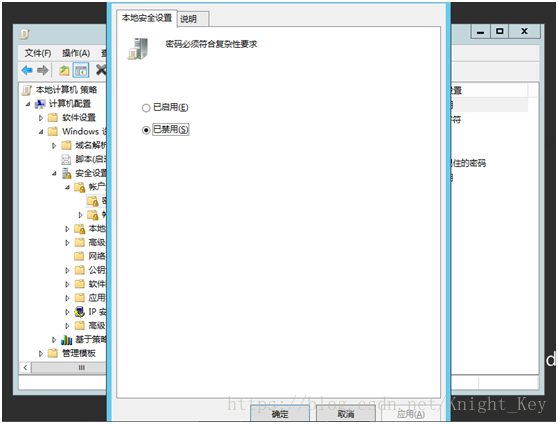
Task: Click the 网络 folder icon
Action: 79,256
